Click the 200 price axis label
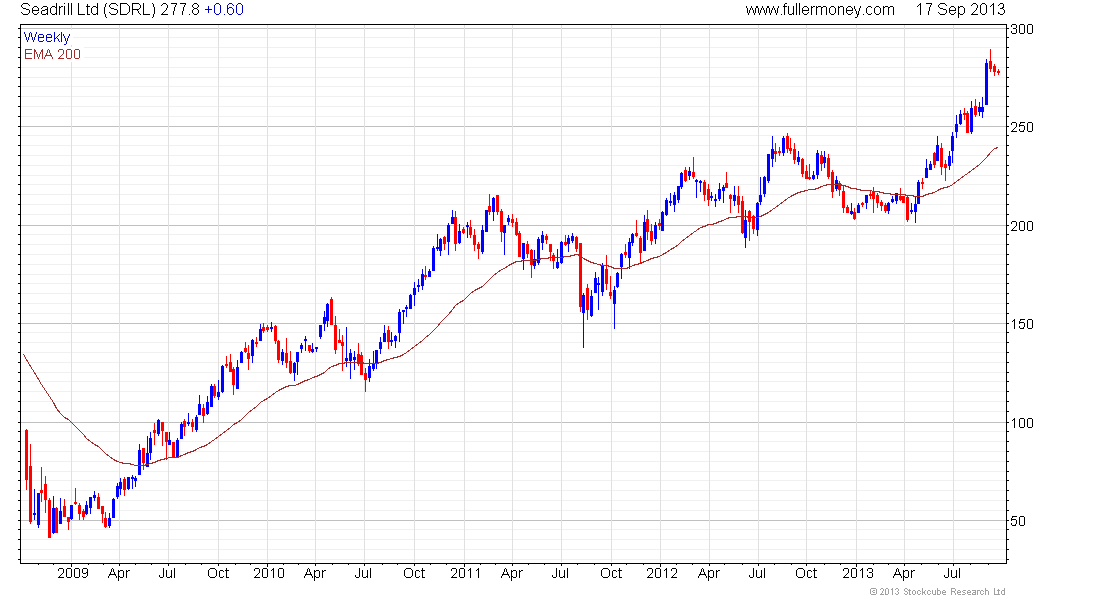Screen dimensions: 1100x600 (1022, 226)
